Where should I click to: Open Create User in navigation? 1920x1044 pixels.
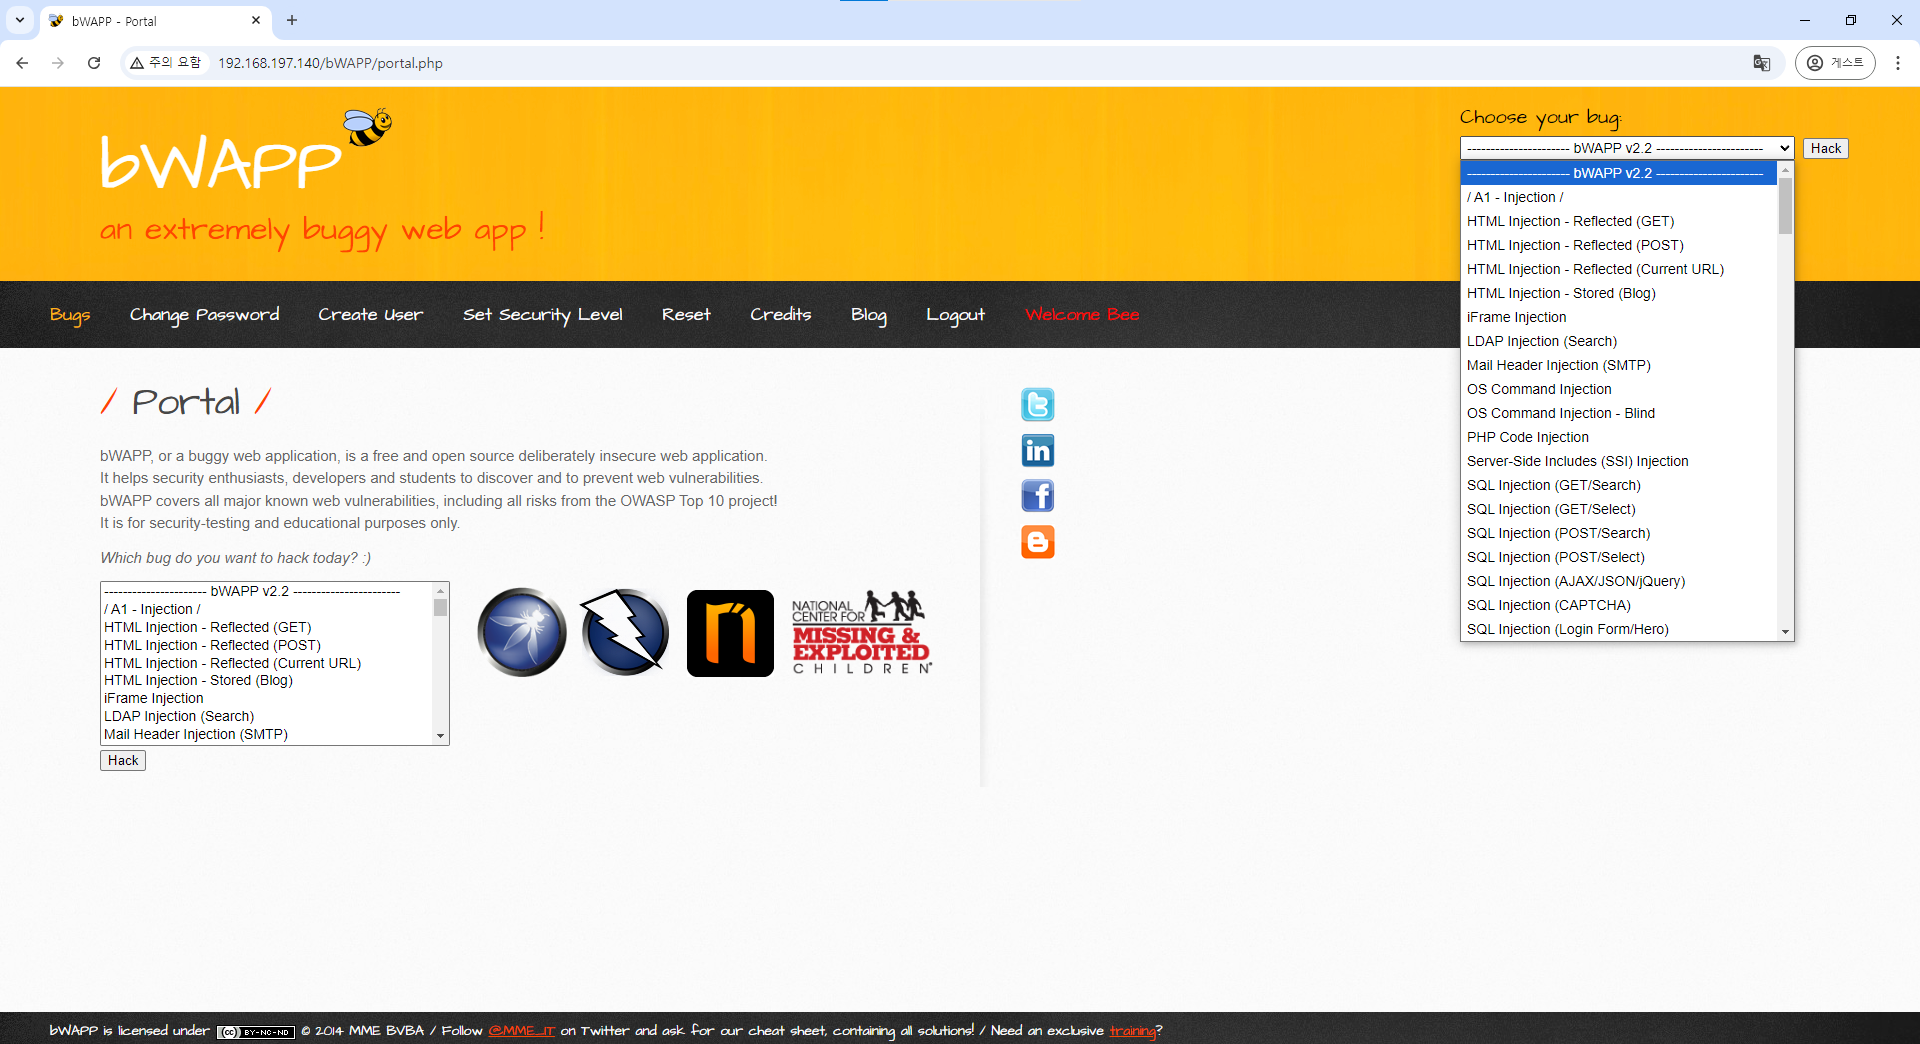pyautogui.click(x=370, y=315)
